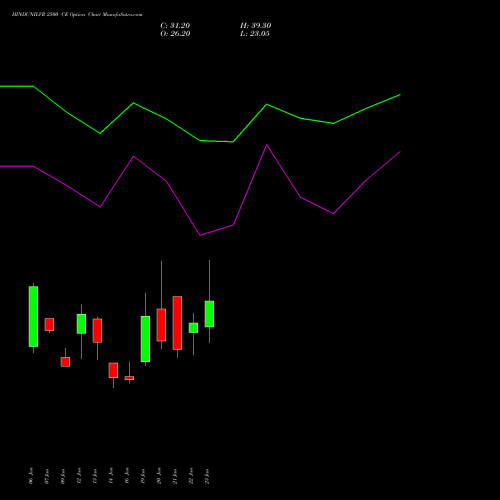
Task: Select the tall green candle for 06 Jan
Action: click(x=33, y=316)
